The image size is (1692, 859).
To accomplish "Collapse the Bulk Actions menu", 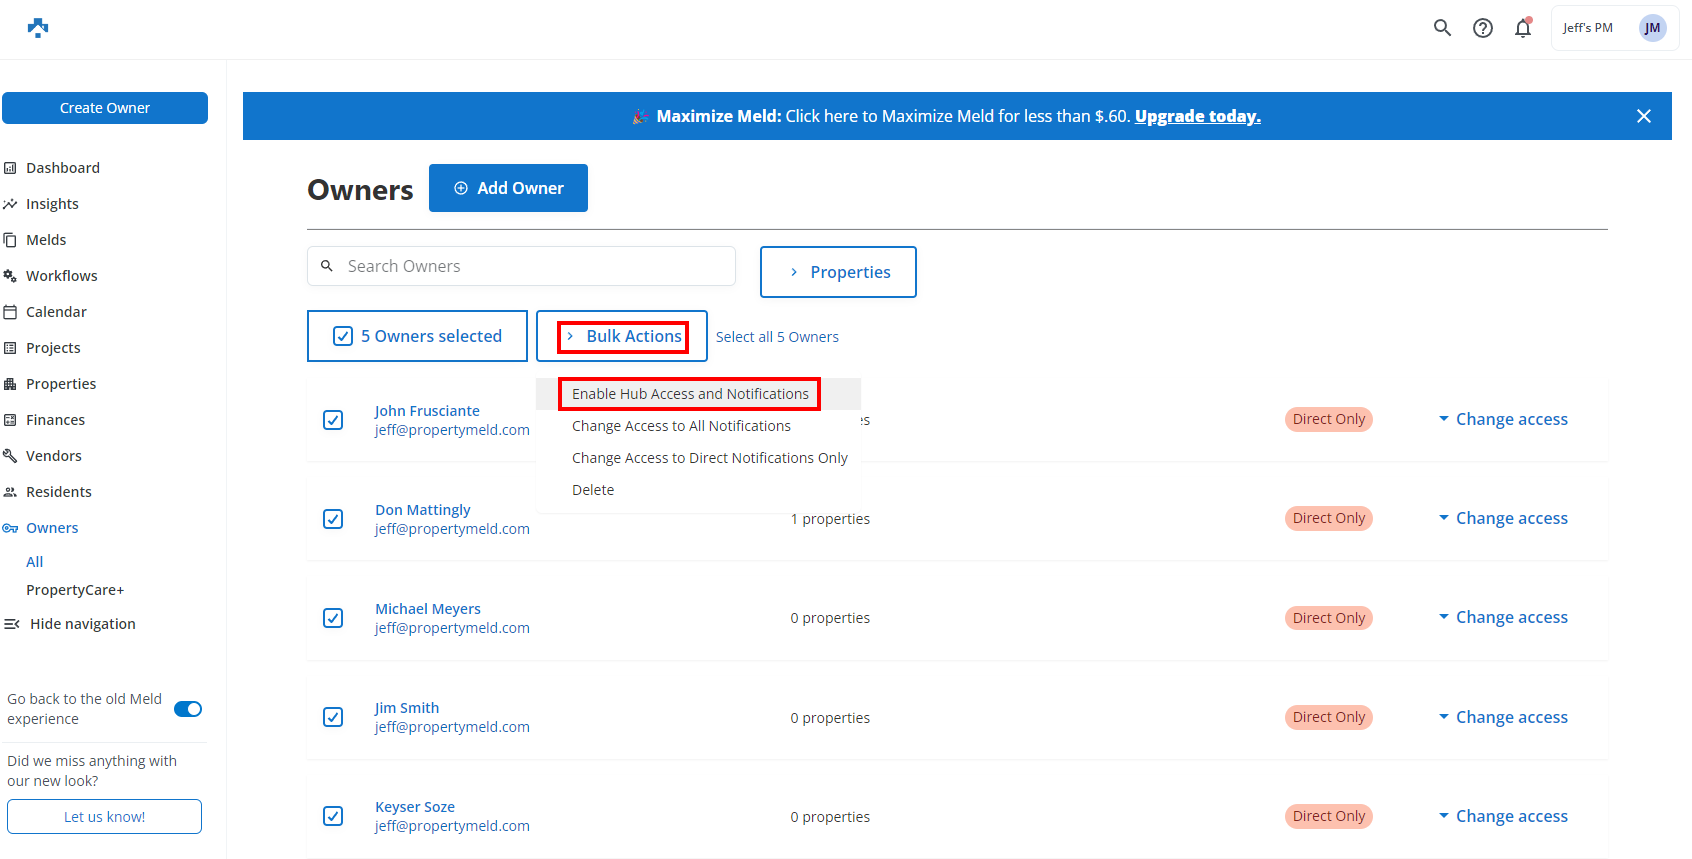I will coord(622,336).
